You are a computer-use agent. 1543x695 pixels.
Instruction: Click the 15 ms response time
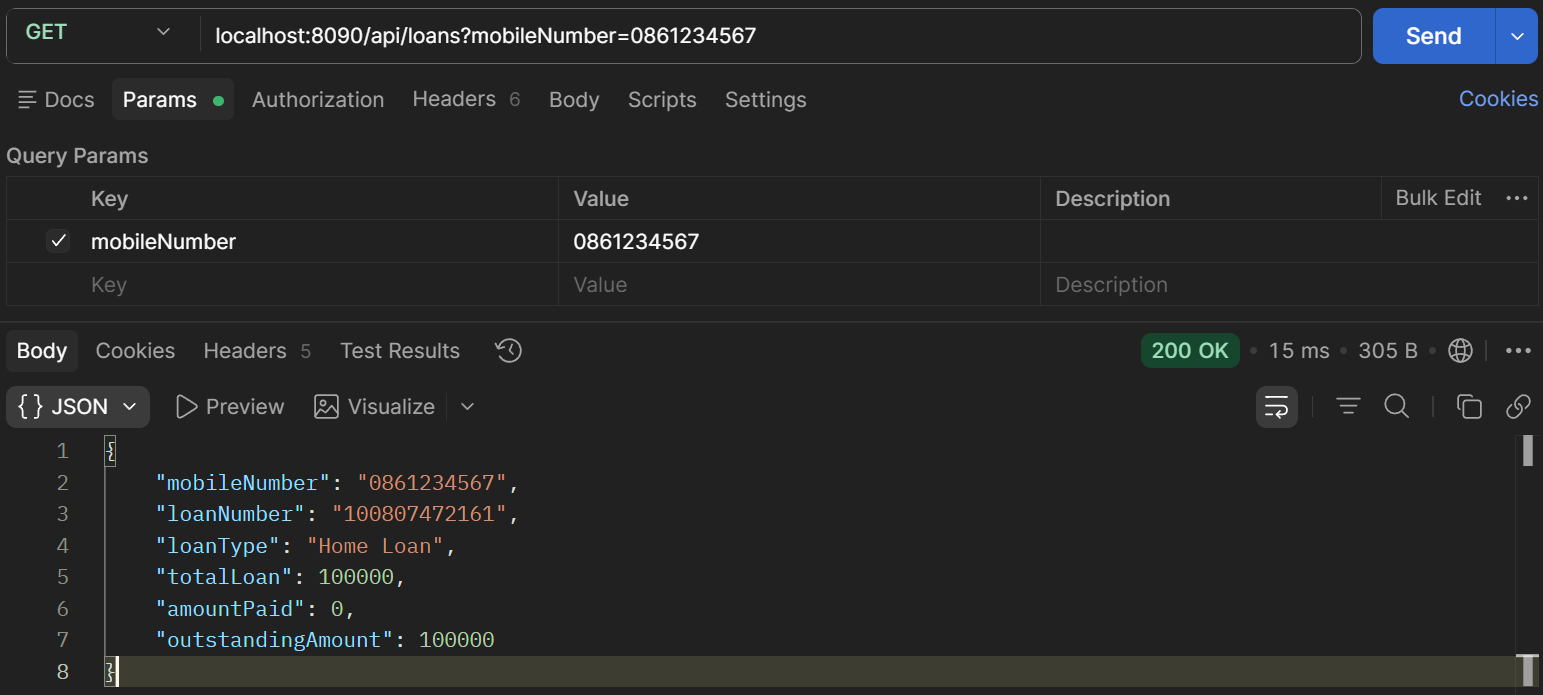click(x=1299, y=351)
